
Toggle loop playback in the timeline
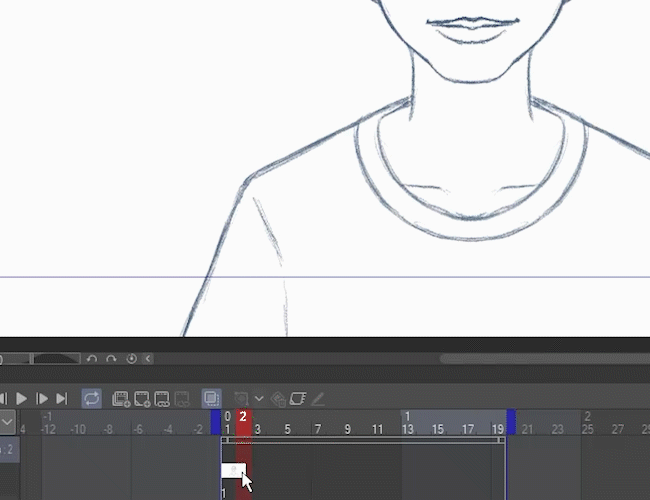point(92,398)
